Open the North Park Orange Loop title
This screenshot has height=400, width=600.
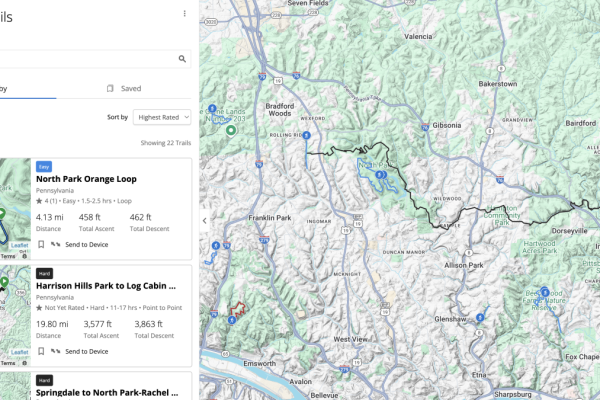[x=86, y=179]
